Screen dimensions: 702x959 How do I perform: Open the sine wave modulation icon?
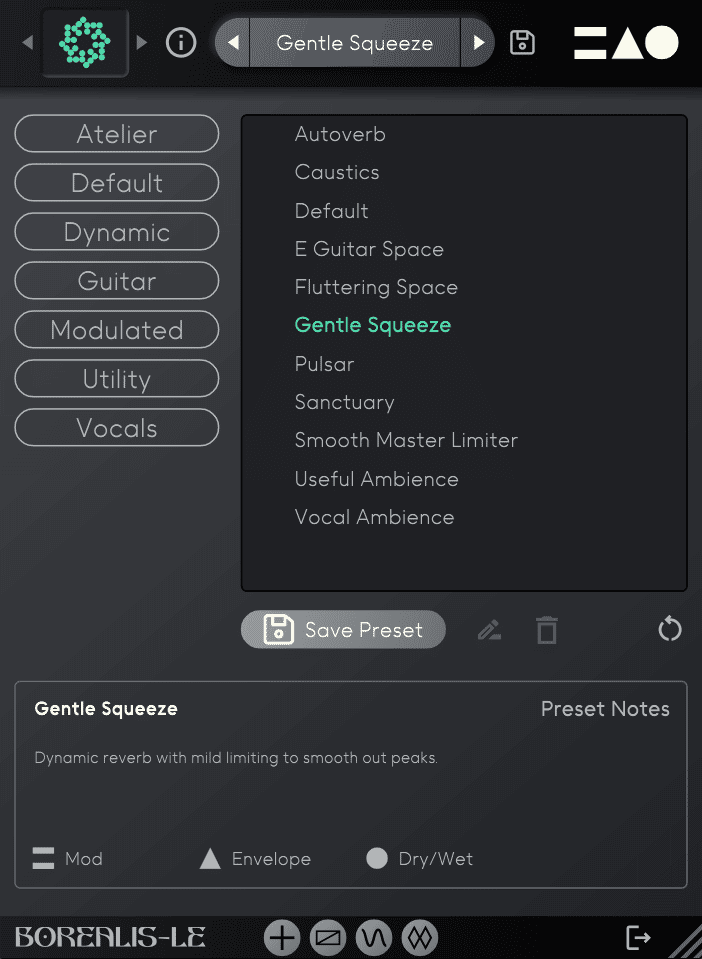coord(373,937)
